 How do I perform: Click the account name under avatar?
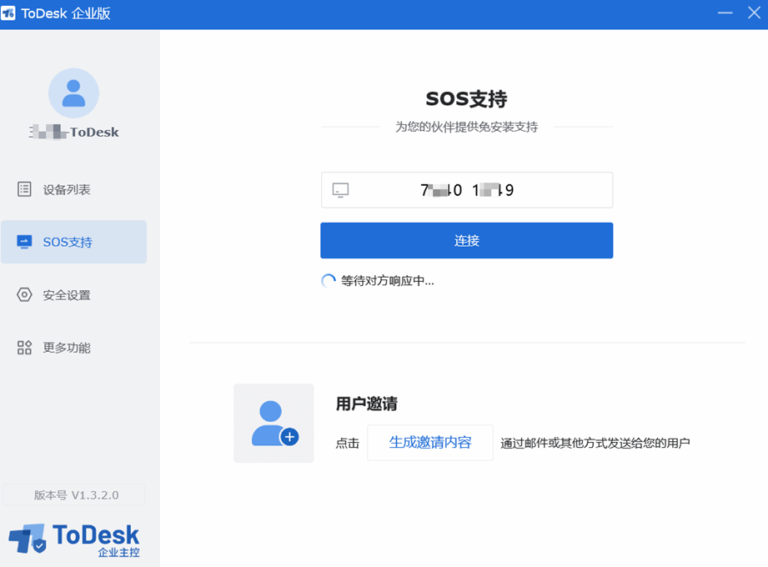pyautogui.click(x=74, y=132)
